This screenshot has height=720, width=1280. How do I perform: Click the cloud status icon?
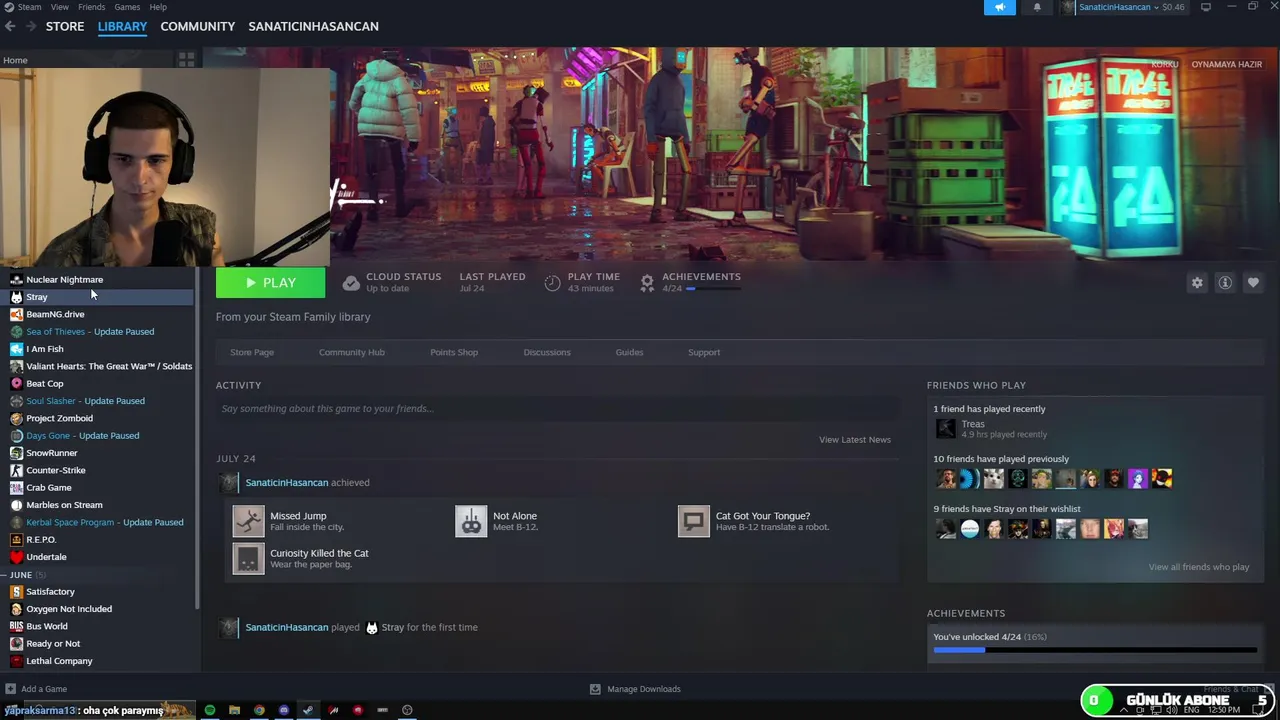[351, 283]
